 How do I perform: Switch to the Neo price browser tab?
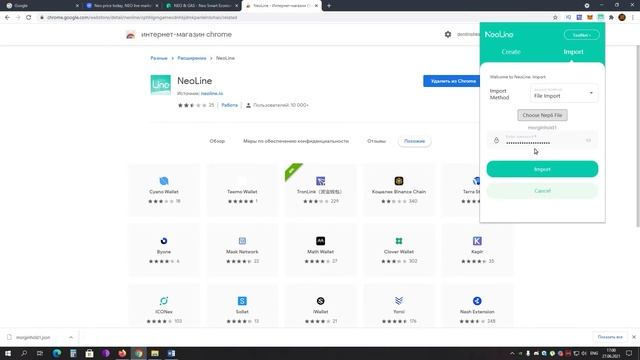(122, 6)
